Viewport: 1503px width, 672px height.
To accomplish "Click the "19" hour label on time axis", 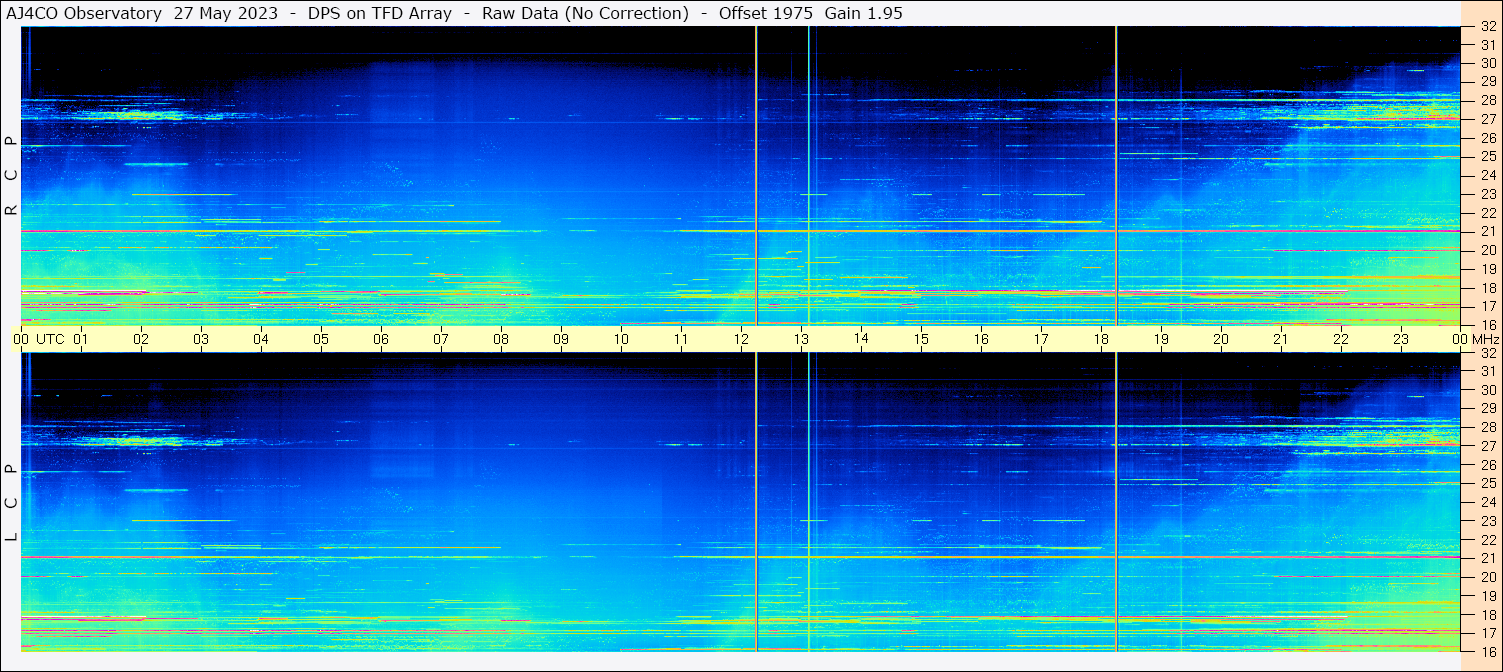I will click(1161, 339).
